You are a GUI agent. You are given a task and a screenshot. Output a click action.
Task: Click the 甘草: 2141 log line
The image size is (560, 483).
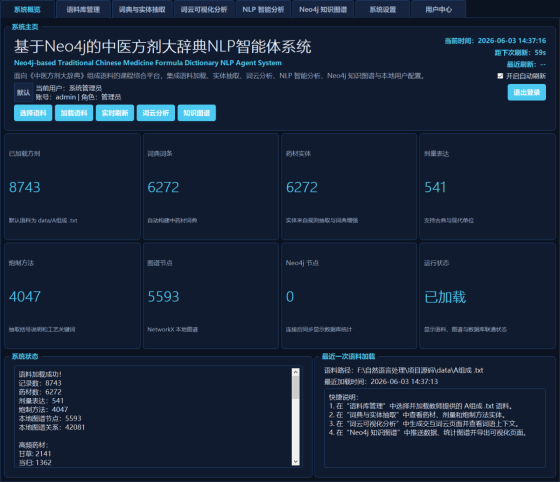tap(35, 454)
